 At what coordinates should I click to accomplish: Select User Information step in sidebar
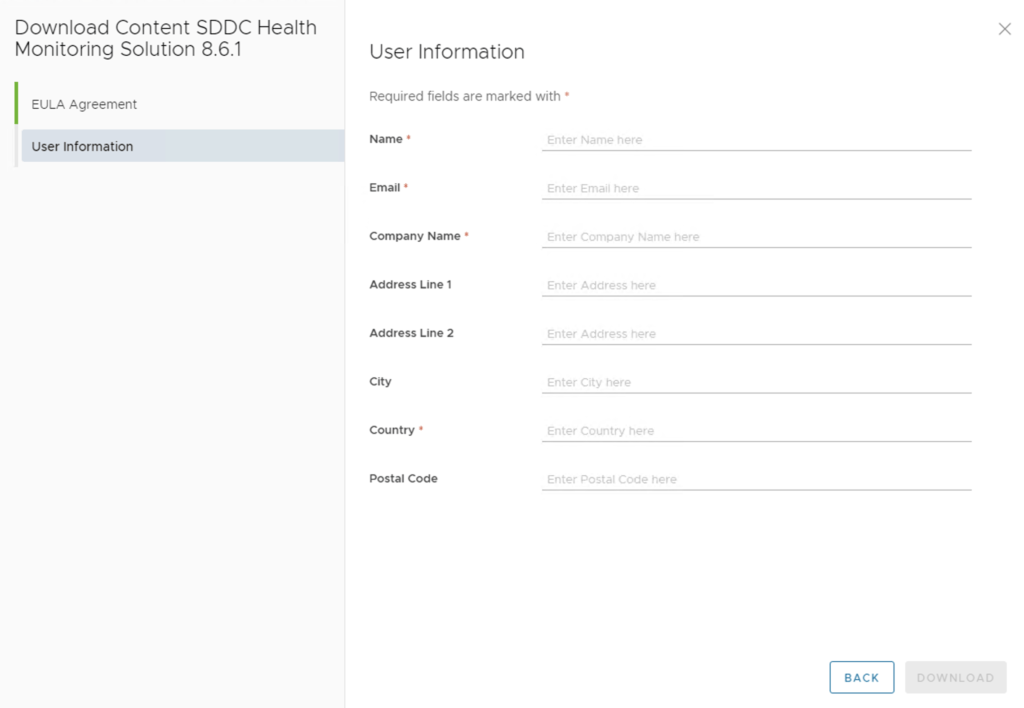(x=82, y=146)
